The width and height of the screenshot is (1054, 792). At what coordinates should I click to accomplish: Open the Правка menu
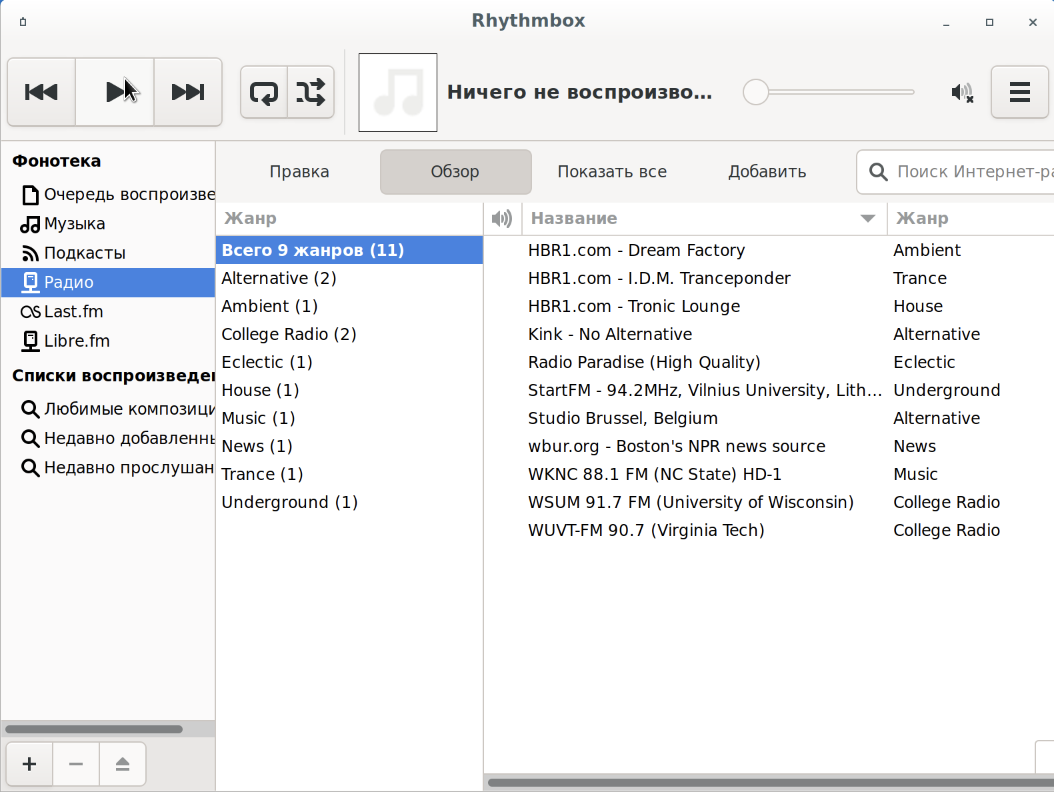299,171
